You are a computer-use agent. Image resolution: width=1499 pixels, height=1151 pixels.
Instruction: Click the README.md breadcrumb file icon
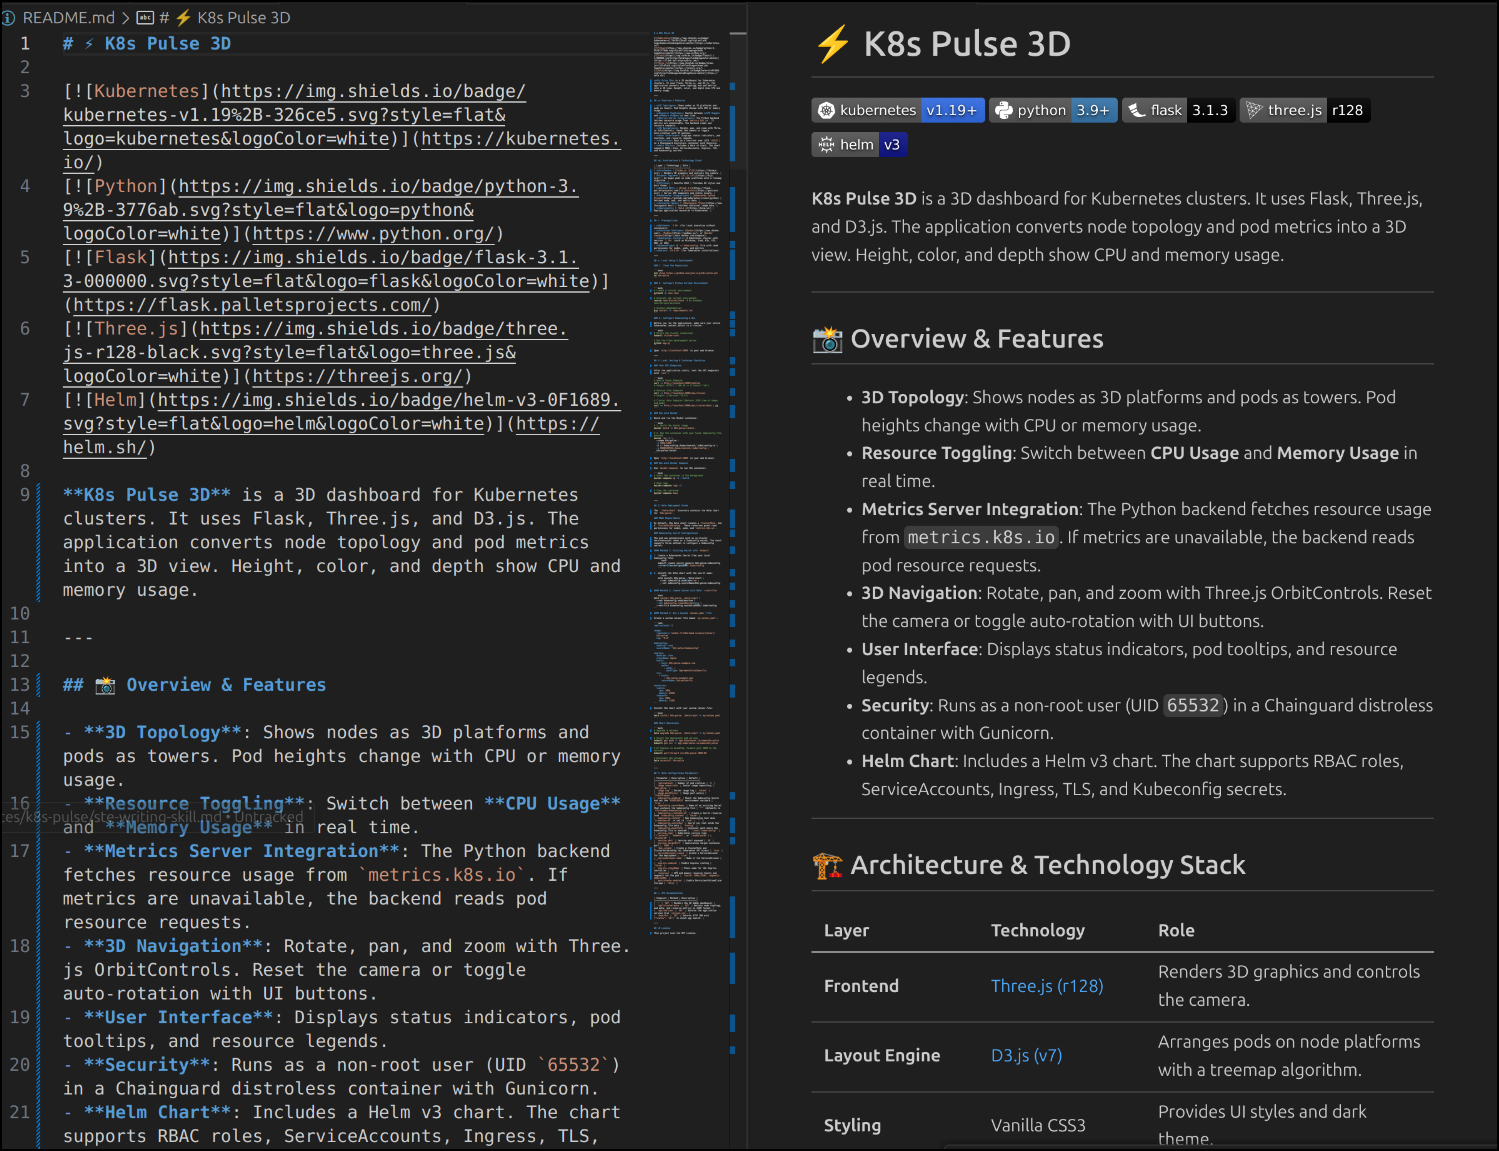(8, 17)
